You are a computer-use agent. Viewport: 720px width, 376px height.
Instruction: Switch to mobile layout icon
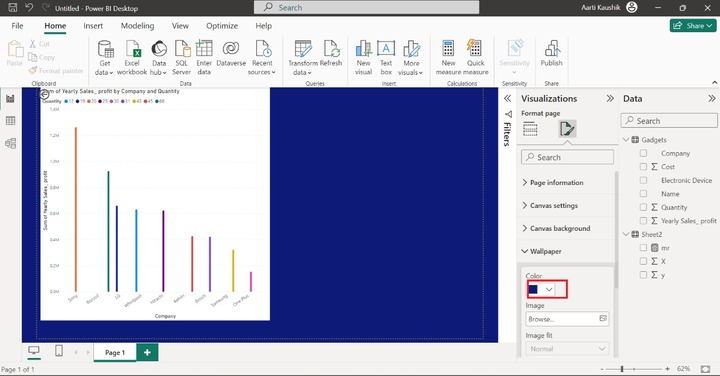59,351
